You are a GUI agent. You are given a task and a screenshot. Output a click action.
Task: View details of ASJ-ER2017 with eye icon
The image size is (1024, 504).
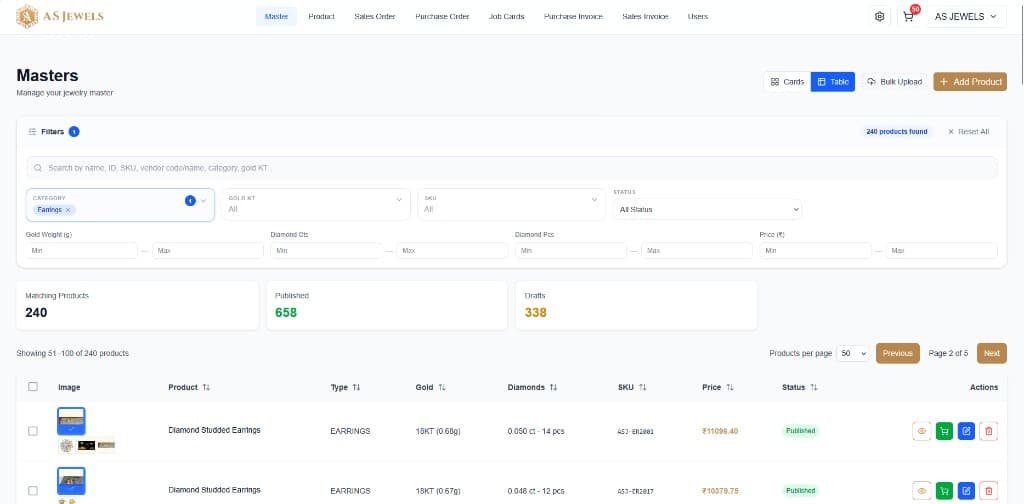921,490
